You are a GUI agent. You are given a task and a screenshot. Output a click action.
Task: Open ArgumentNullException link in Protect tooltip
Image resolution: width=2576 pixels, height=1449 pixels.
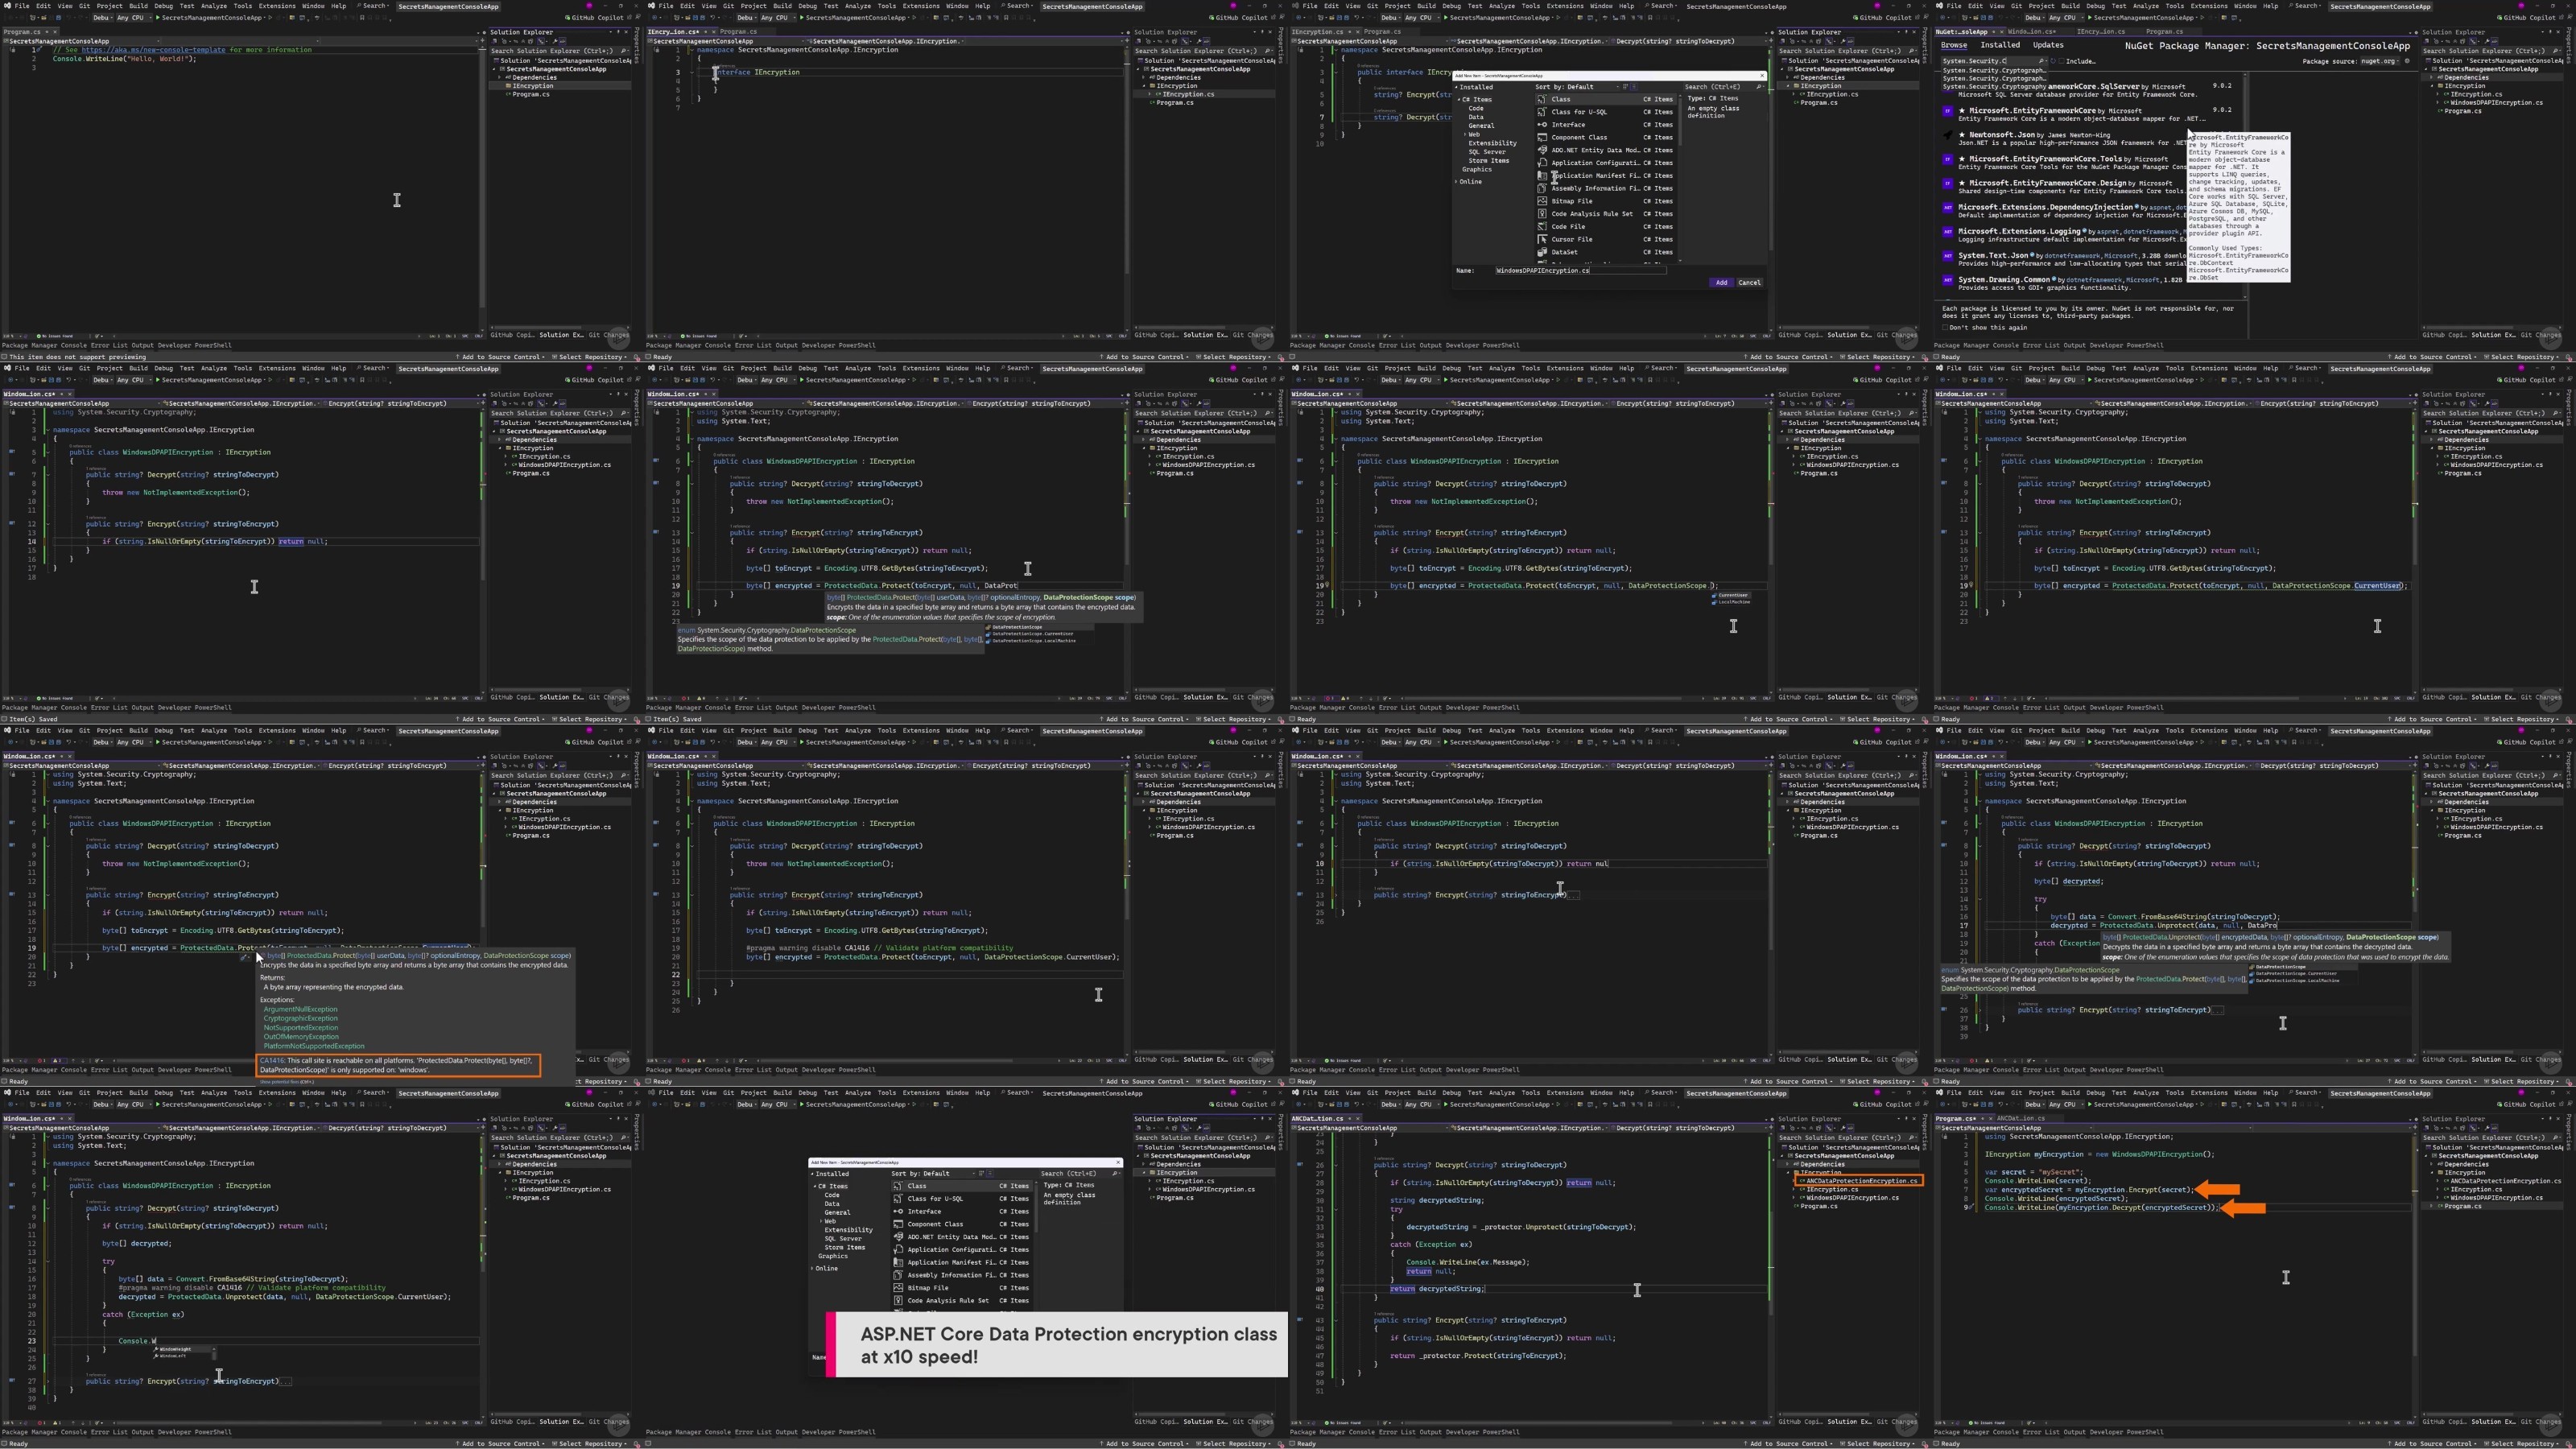[300, 1010]
